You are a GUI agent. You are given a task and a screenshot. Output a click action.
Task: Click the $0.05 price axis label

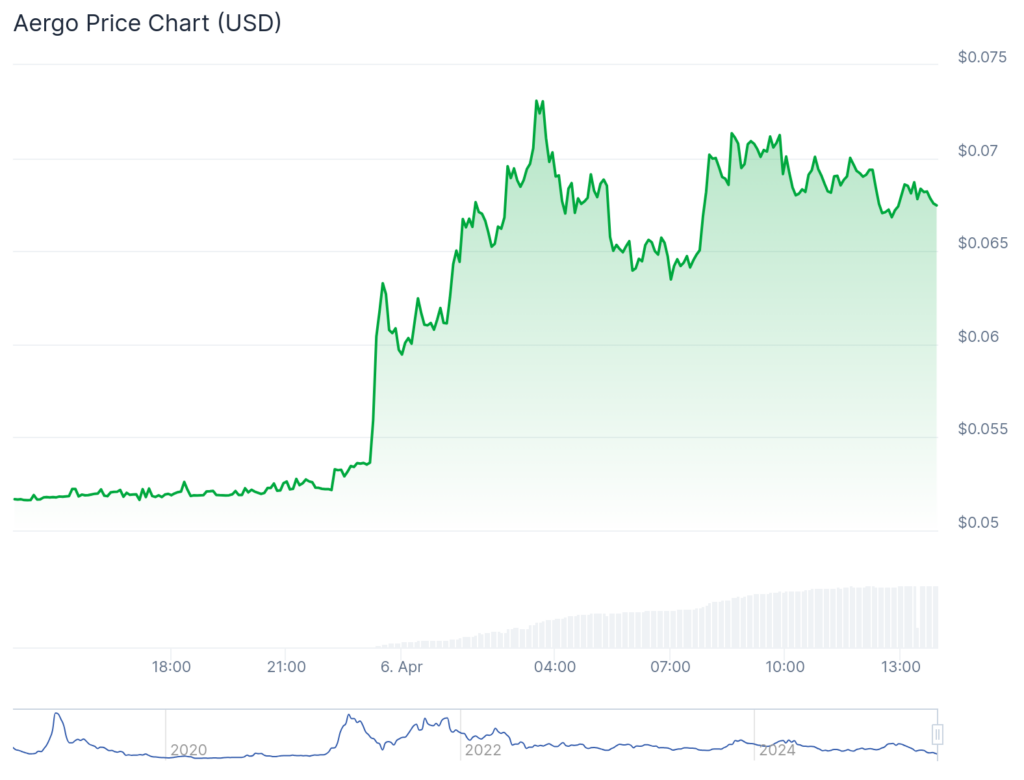(978, 522)
